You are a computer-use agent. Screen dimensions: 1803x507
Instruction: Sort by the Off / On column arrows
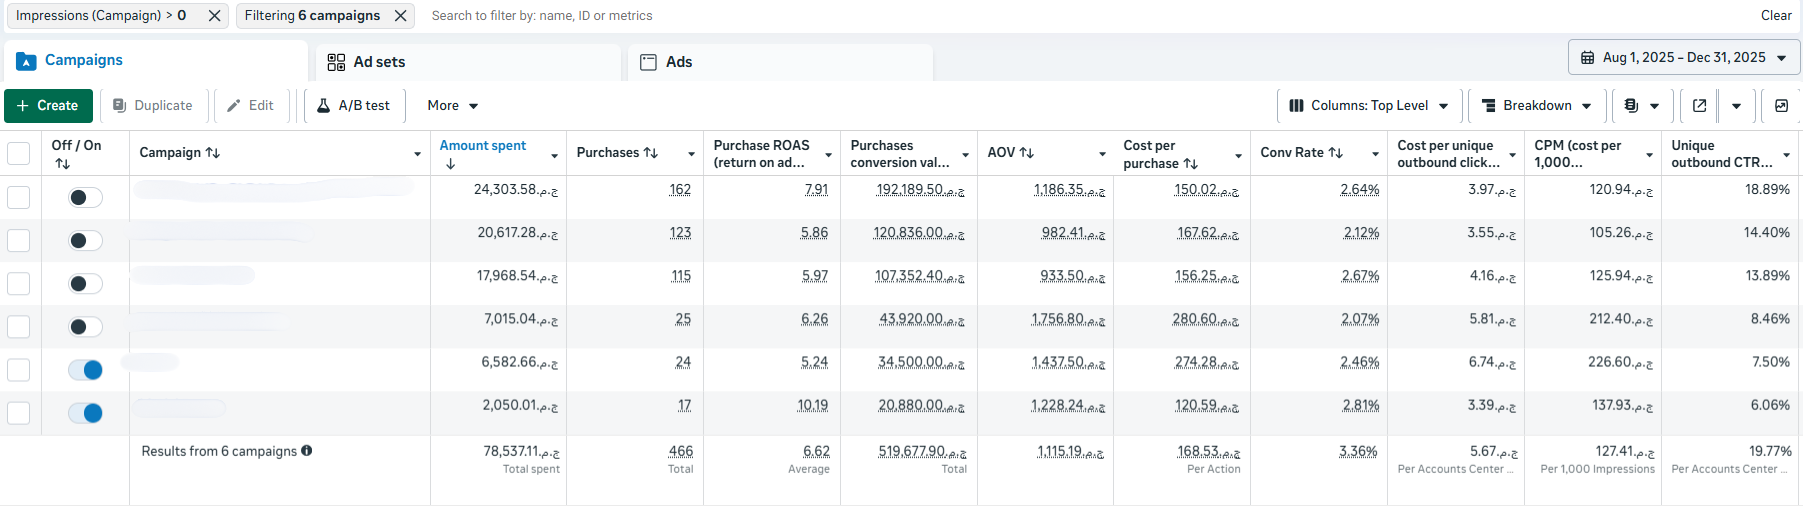pos(63,163)
